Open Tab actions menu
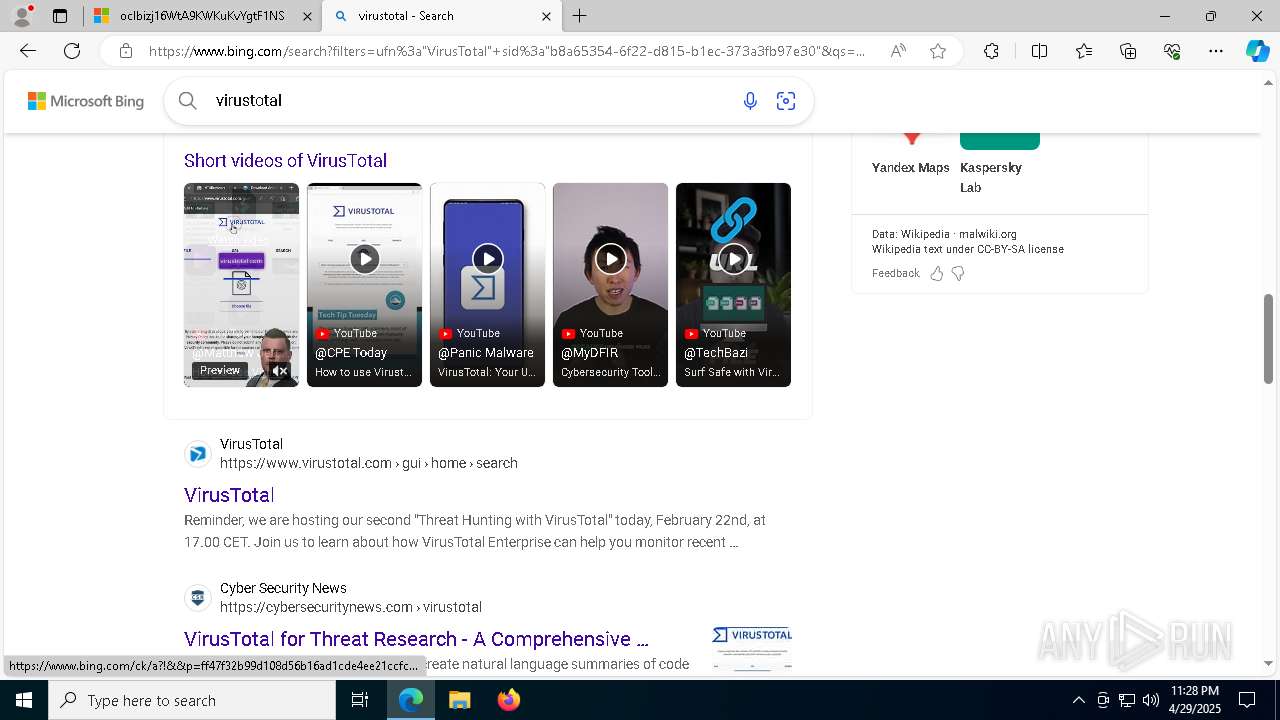The width and height of the screenshot is (1280, 720). pyautogui.click(x=60, y=16)
